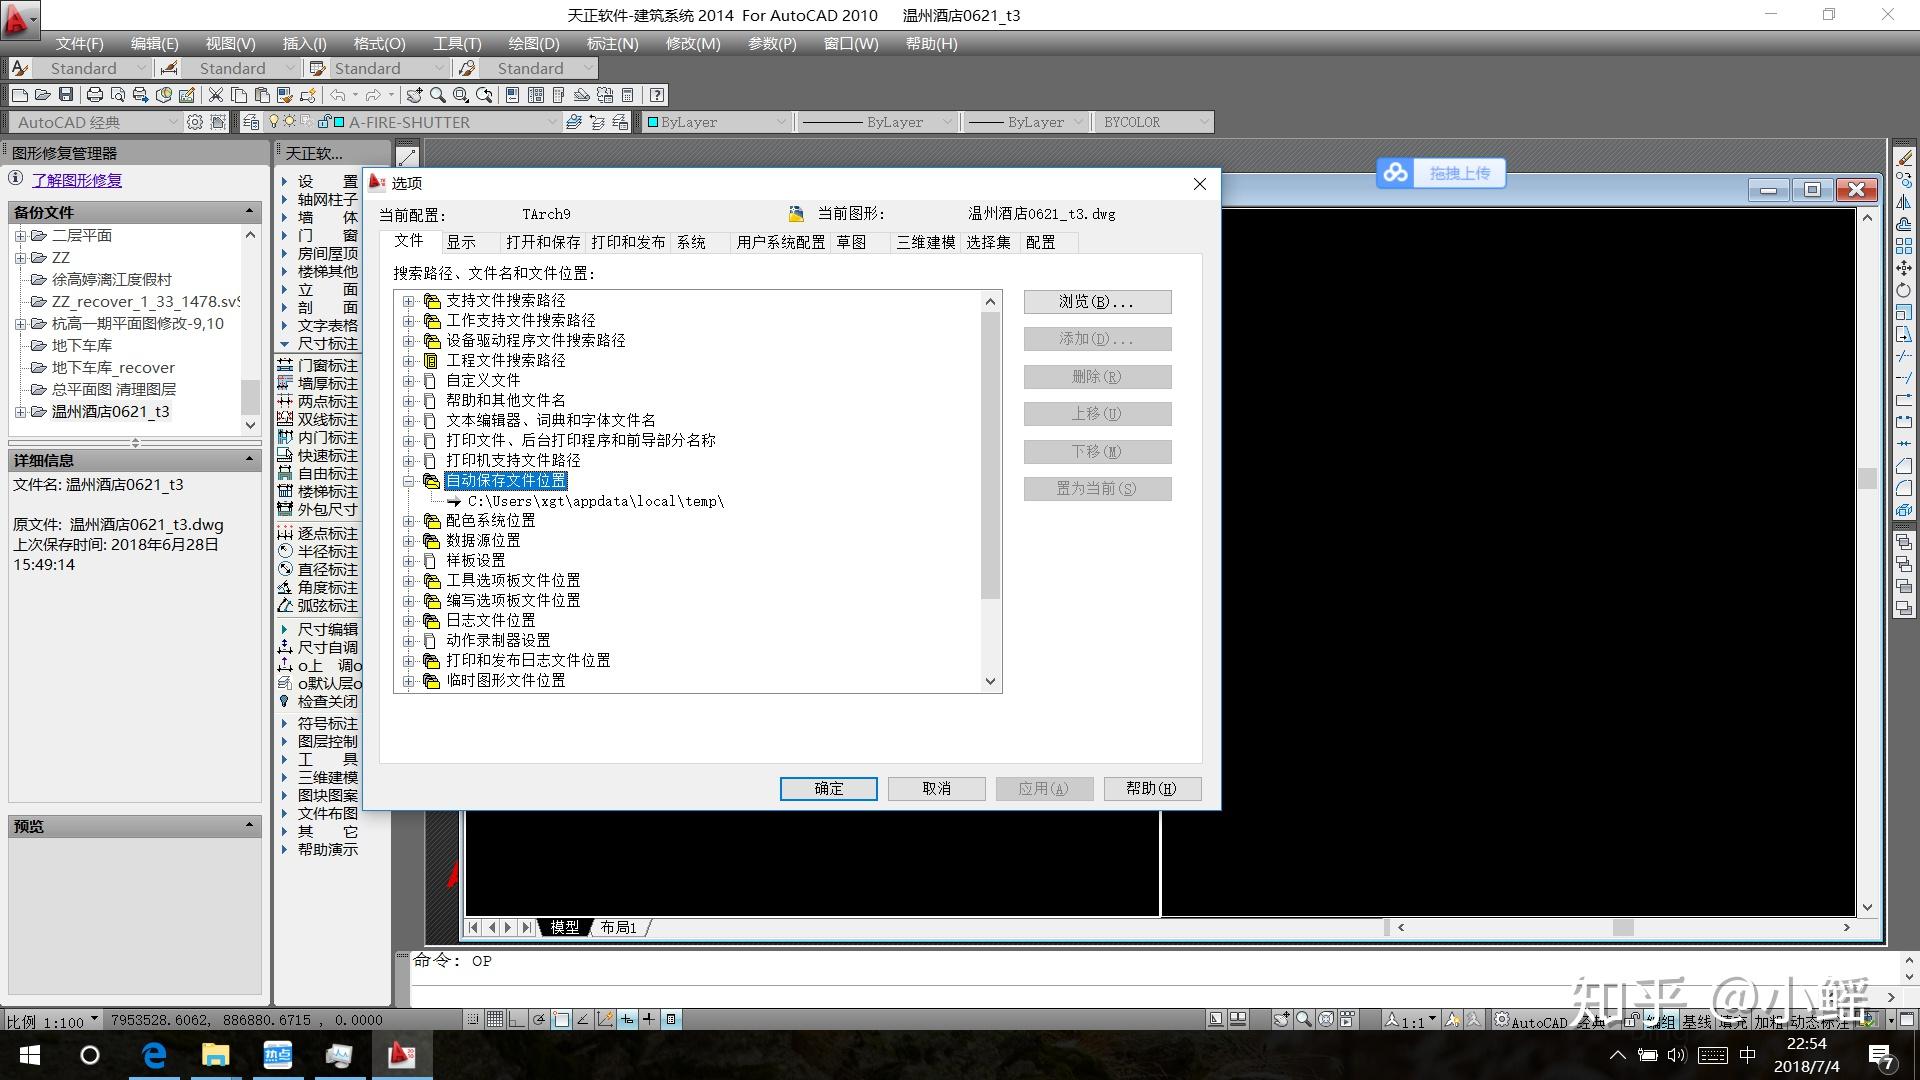Open the Properties palette icon
This screenshot has height=1080, width=1920.
(512, 95)
